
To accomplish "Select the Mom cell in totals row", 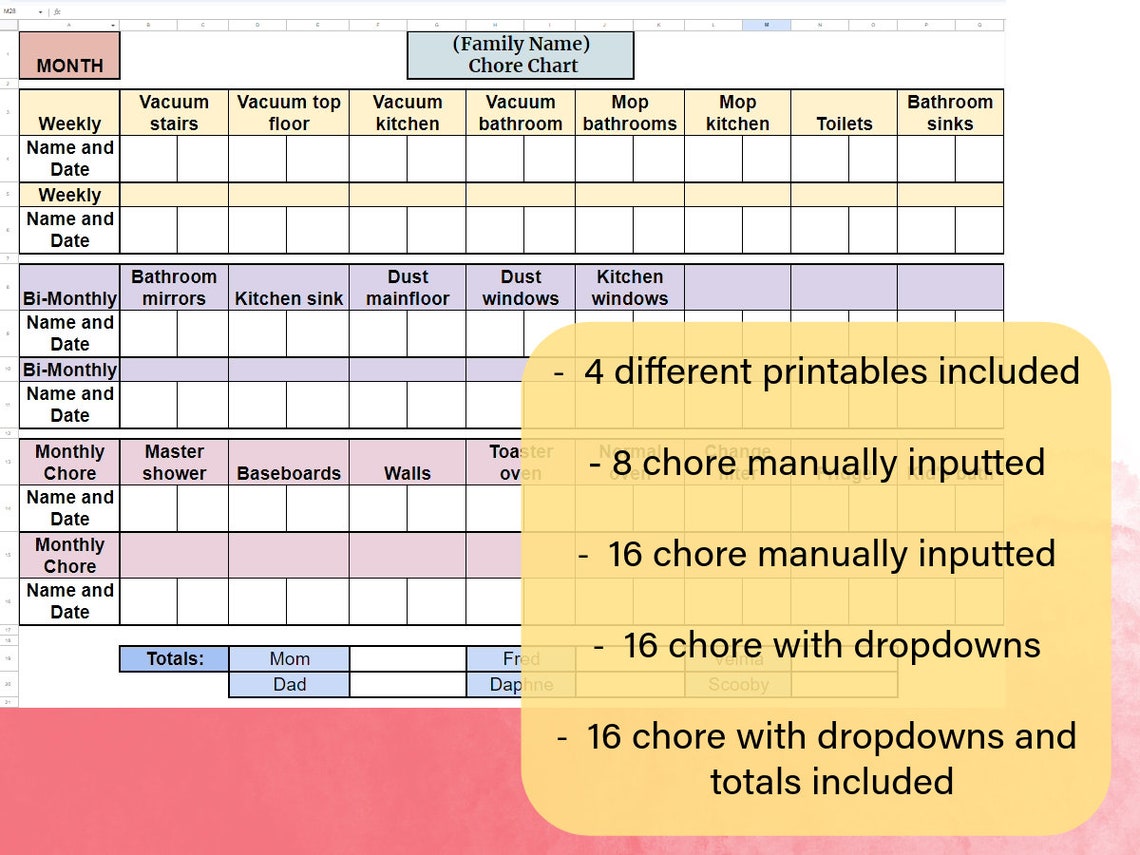I will (x=289, y=658).
